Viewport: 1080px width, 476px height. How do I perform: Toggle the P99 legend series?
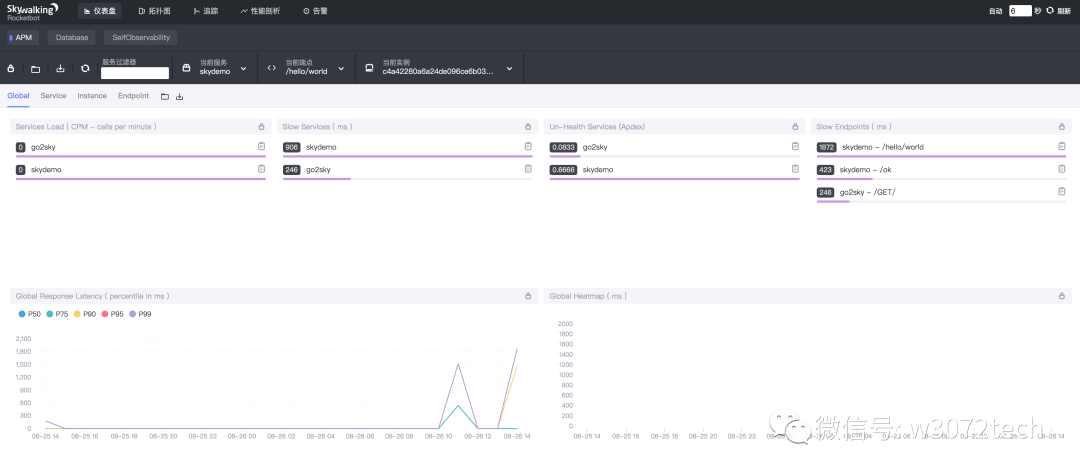pos(140,314)
